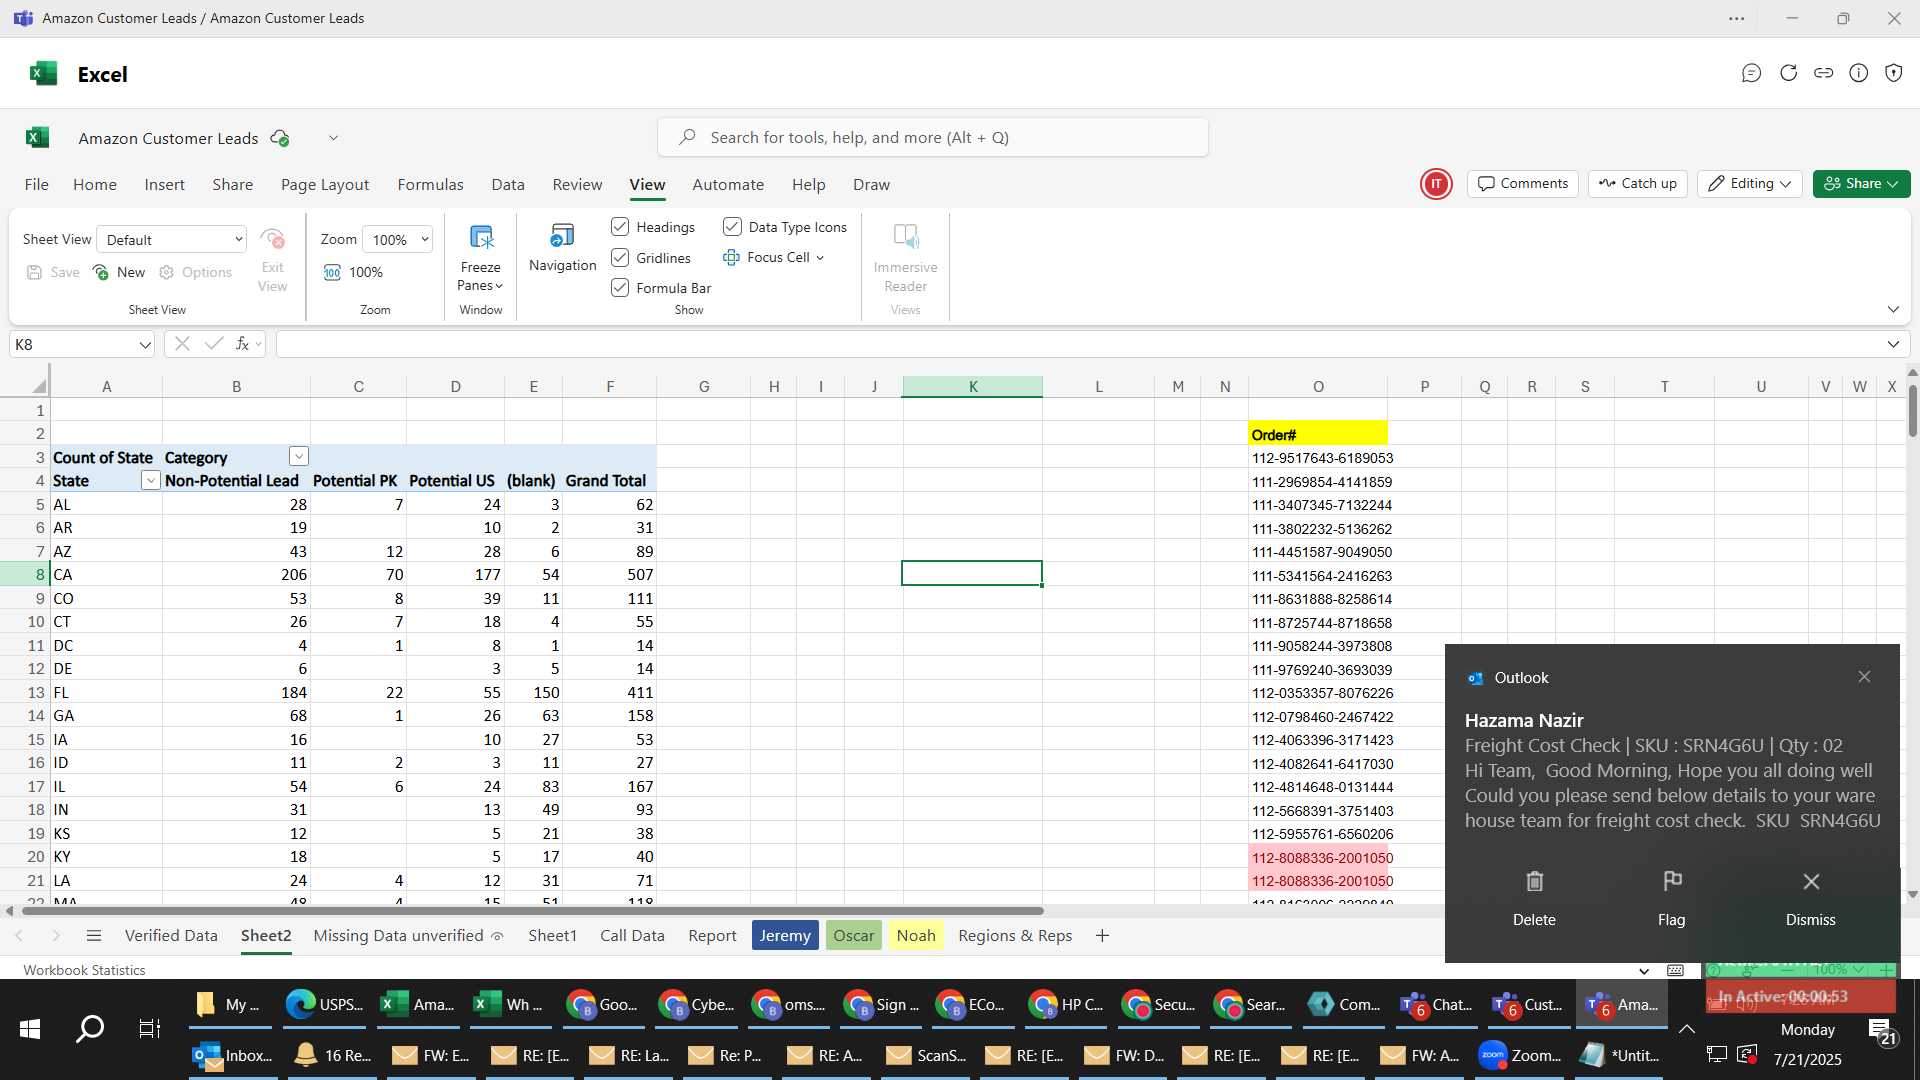Open the Category pivot filter dropdown
The width and height of the screenshot is (1920, 1080).
click(298, 457)
